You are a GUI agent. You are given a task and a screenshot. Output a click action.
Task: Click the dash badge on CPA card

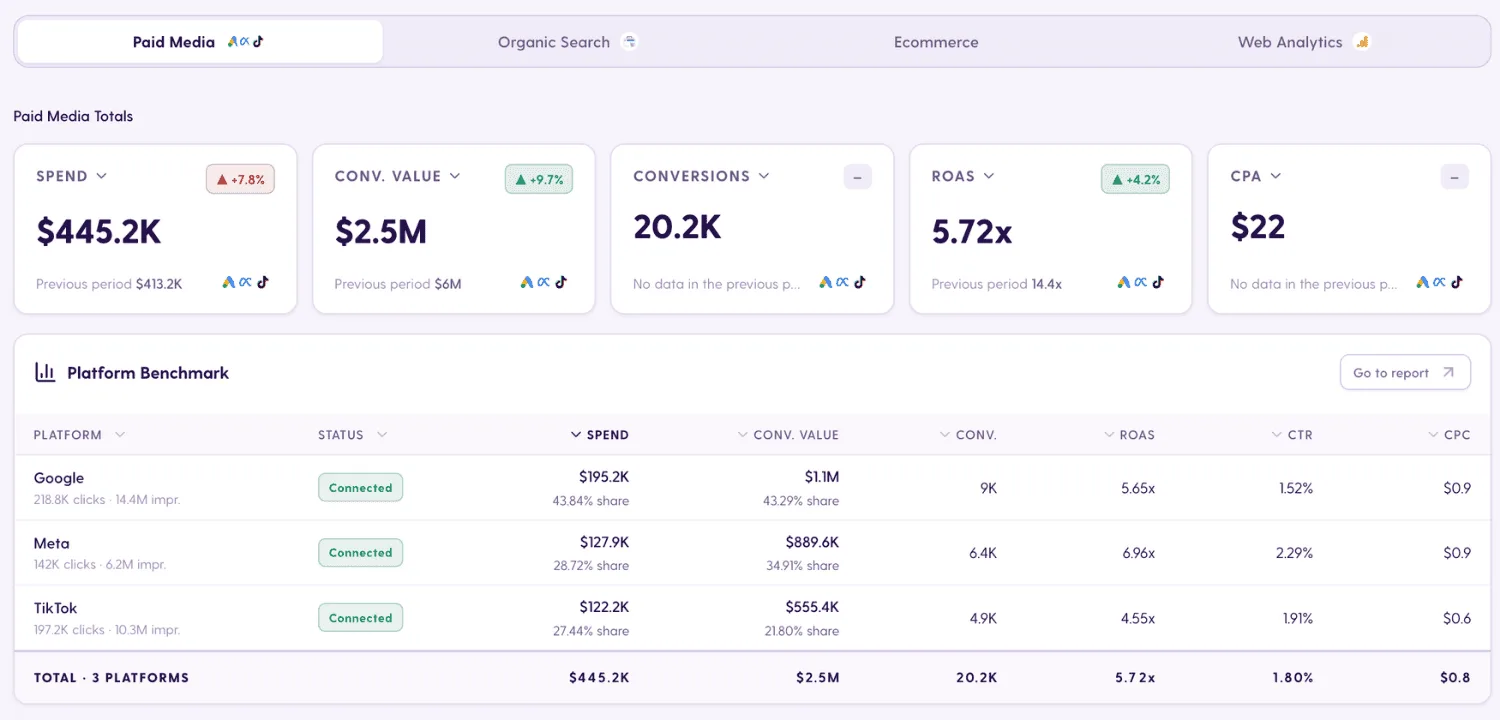pos(1454,178)
